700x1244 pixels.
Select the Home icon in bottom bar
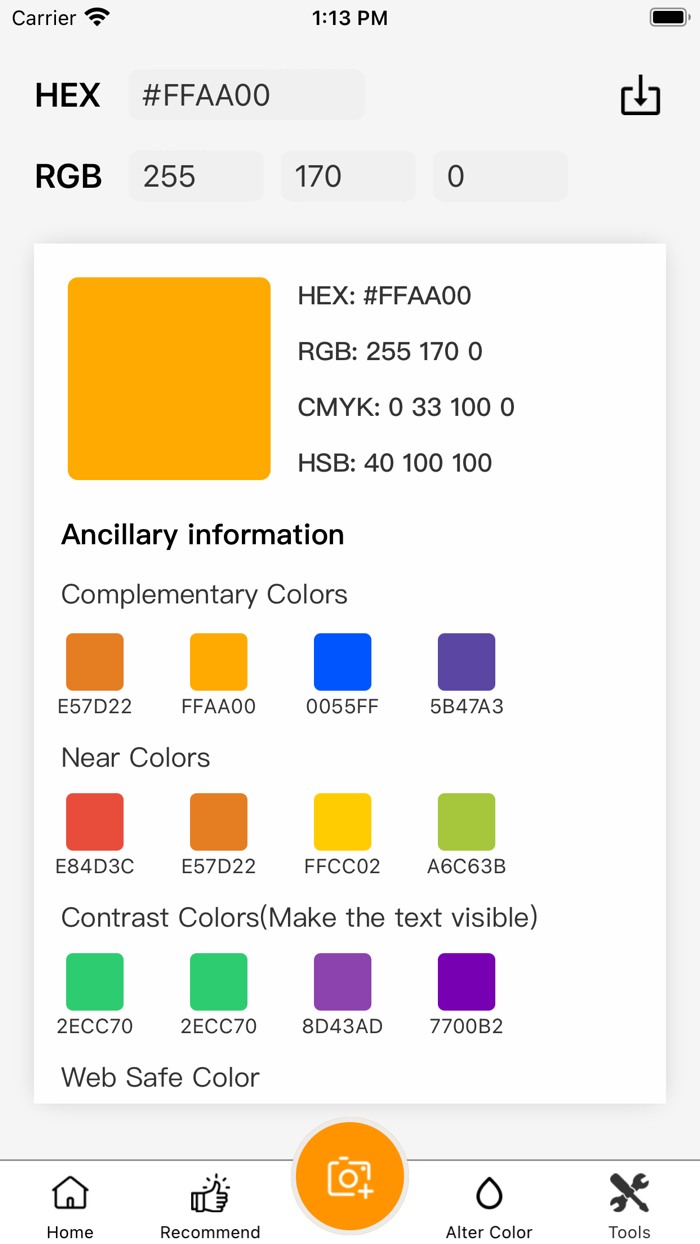point(70,1192)
